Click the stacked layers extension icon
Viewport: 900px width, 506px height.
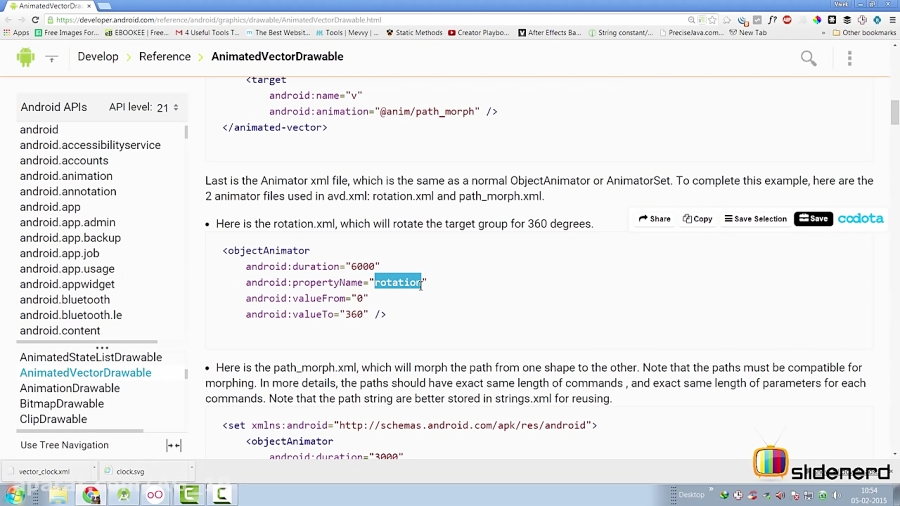click(x=847, y=20)
